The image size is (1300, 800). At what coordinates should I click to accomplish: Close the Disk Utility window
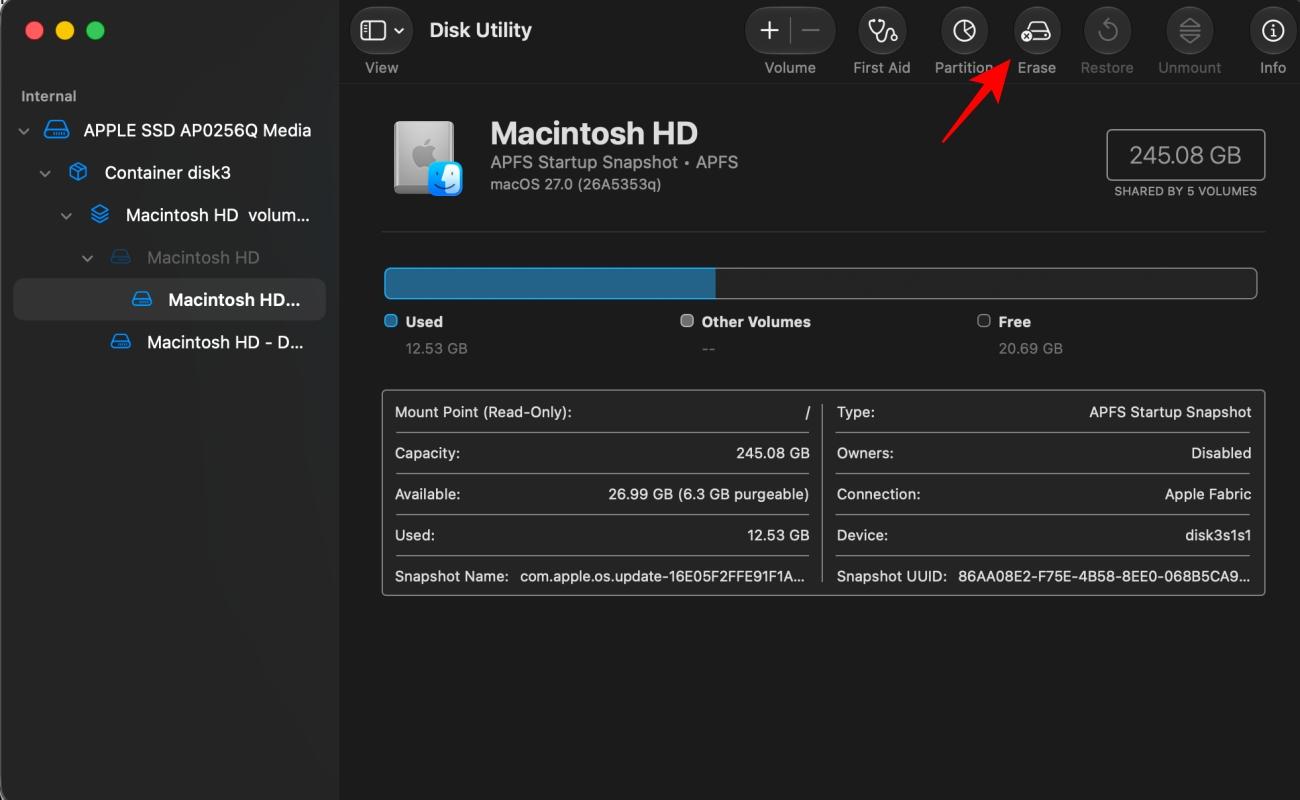(x=34, y=31)
